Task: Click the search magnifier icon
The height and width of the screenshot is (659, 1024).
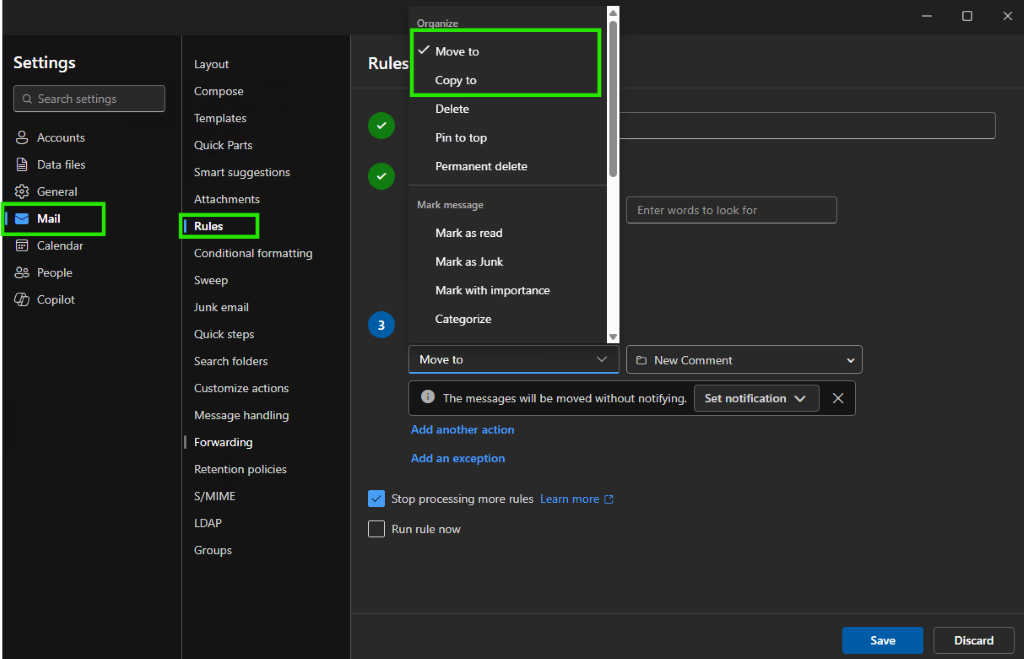Action: click(27, 99)
